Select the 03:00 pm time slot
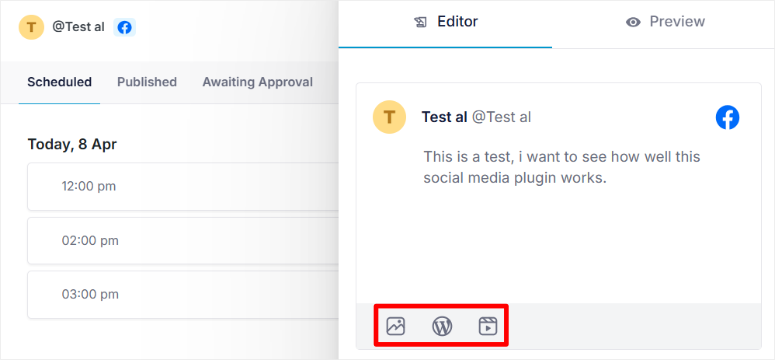775x360 pixels. pos(183,295)
